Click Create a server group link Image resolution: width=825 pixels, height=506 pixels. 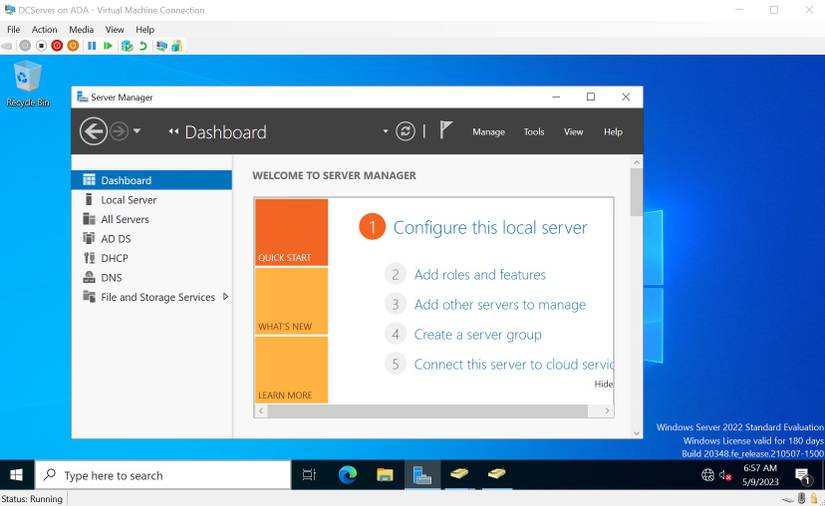(477, 335)
